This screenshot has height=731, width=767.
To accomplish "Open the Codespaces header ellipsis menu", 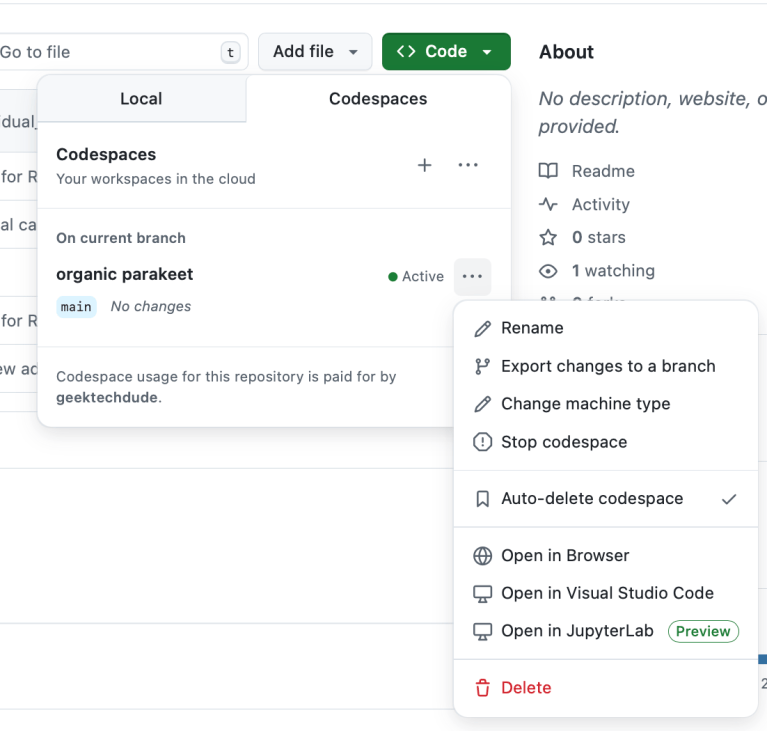I will coord(468,165).
